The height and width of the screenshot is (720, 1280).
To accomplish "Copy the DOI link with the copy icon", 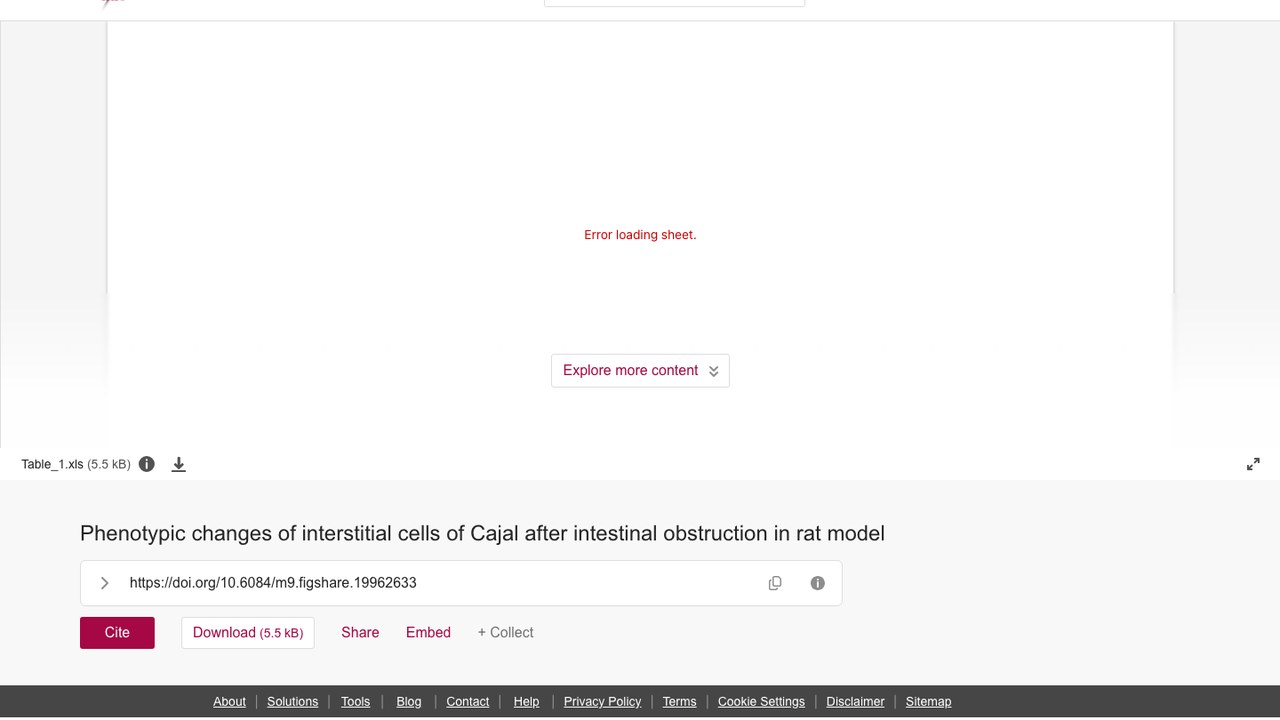I will point(775,583).
